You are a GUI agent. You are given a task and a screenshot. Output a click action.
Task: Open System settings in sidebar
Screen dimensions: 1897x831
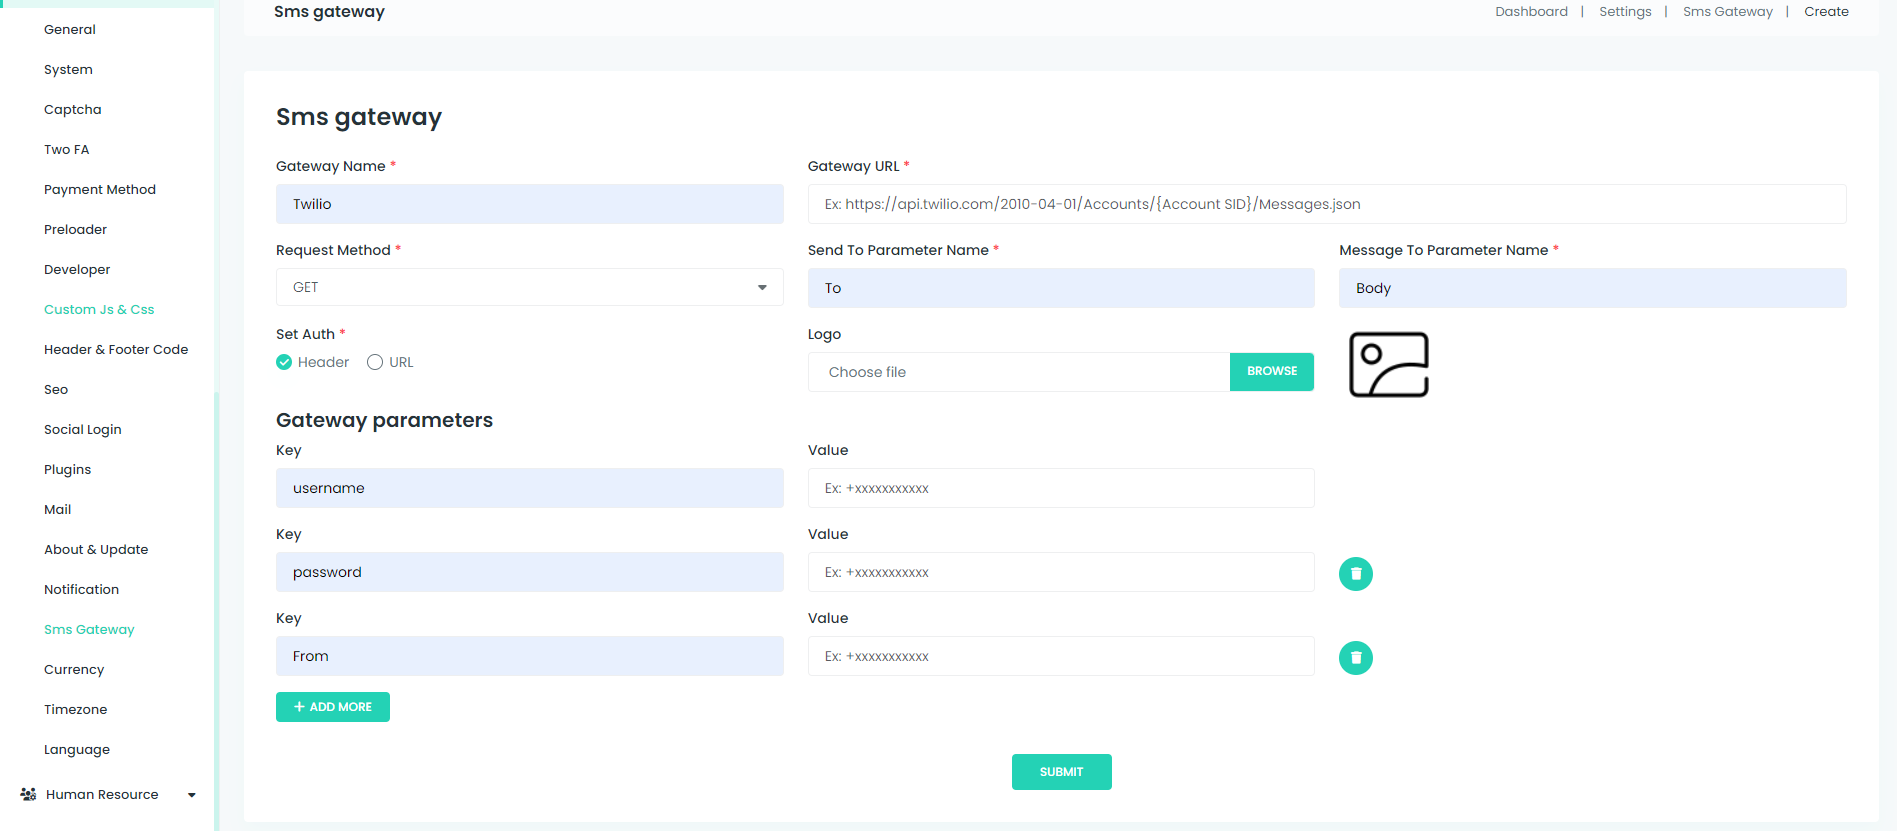pos(68,69)
